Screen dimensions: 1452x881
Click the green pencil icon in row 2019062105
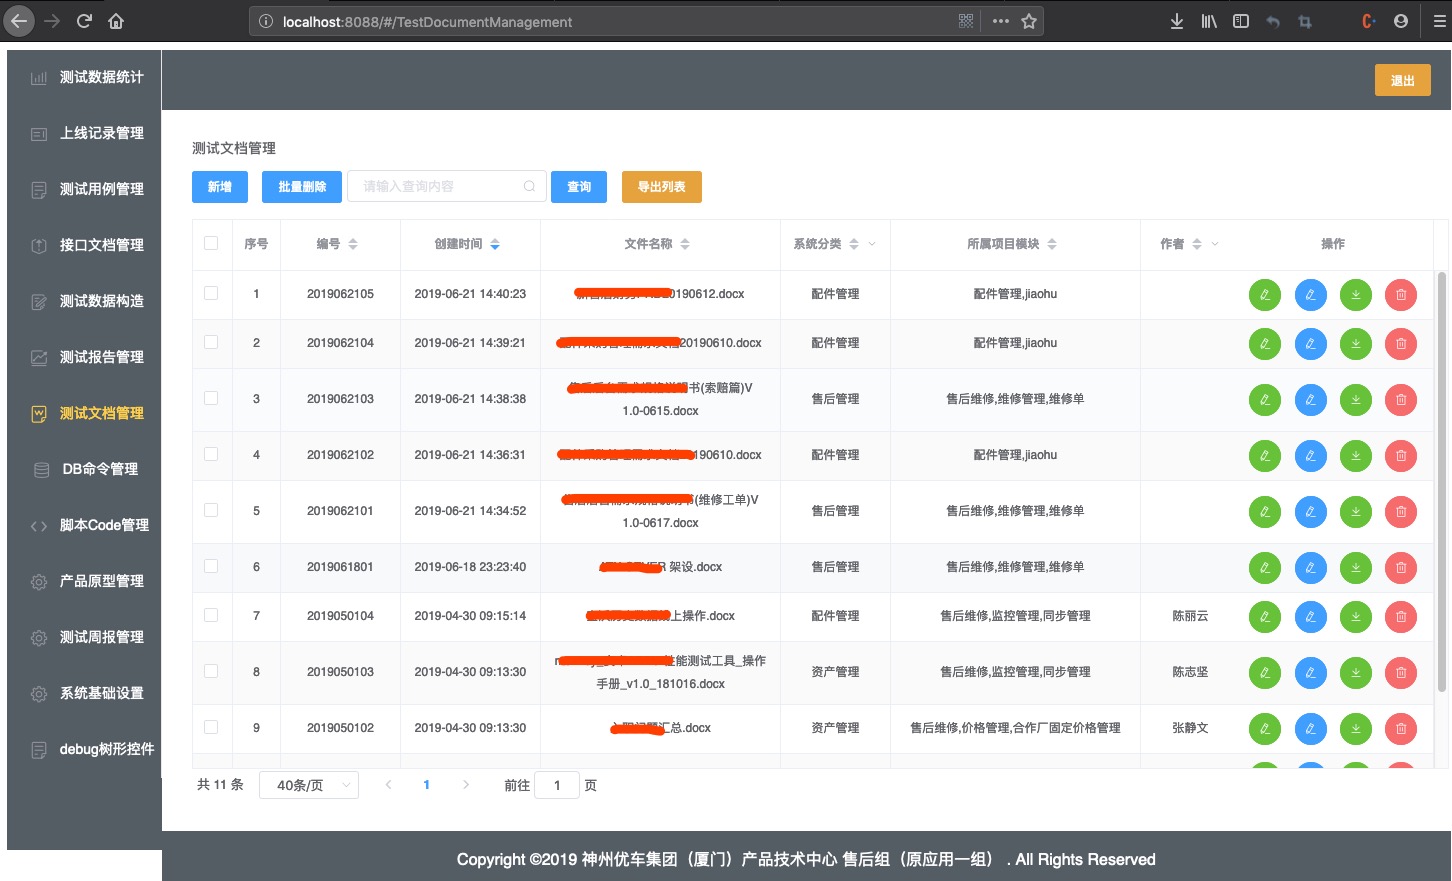(x=1265, y=295)
